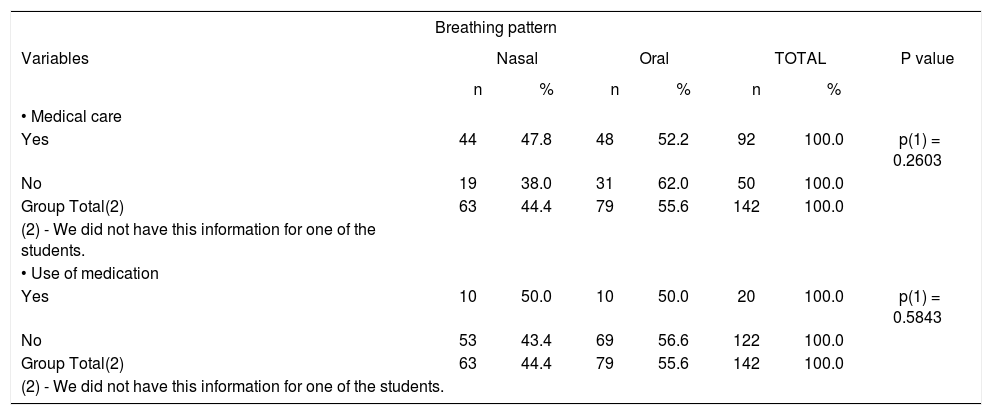This screenshot has height=415, width=992.
Task: Select the oral count cell showing 69
Action: point(605,340)
